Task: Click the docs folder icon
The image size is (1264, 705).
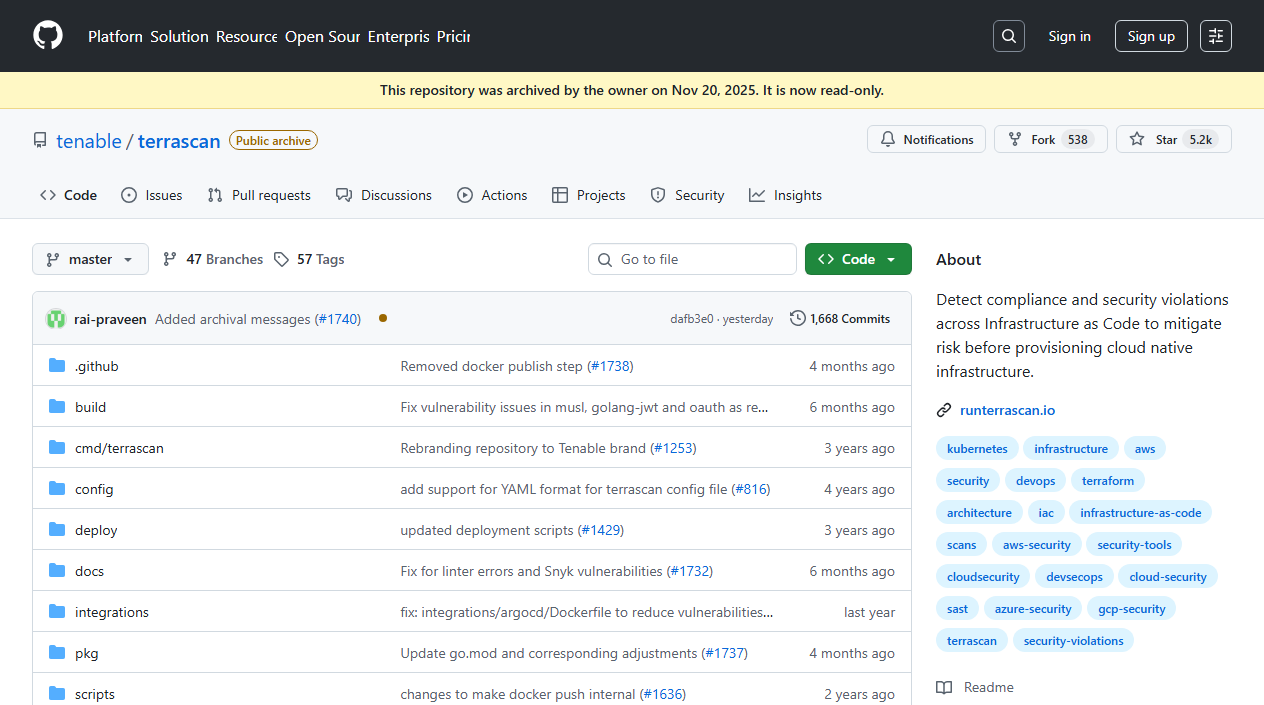Action: [x=57, y=571]
